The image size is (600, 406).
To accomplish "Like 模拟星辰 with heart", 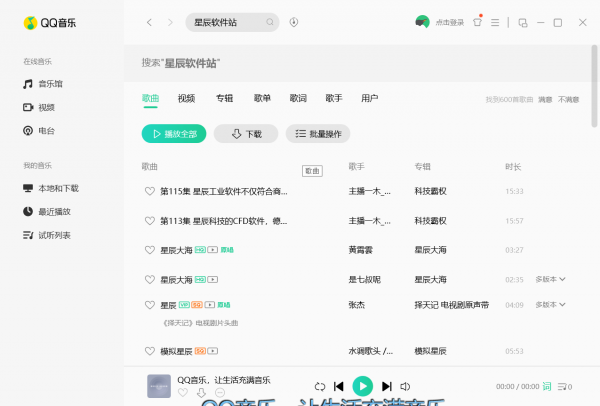I will coord(150,351).
